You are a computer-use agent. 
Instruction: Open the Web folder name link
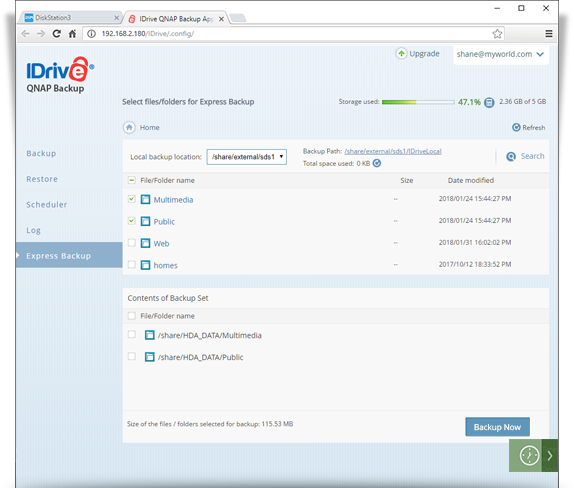(x=161, y=244)
